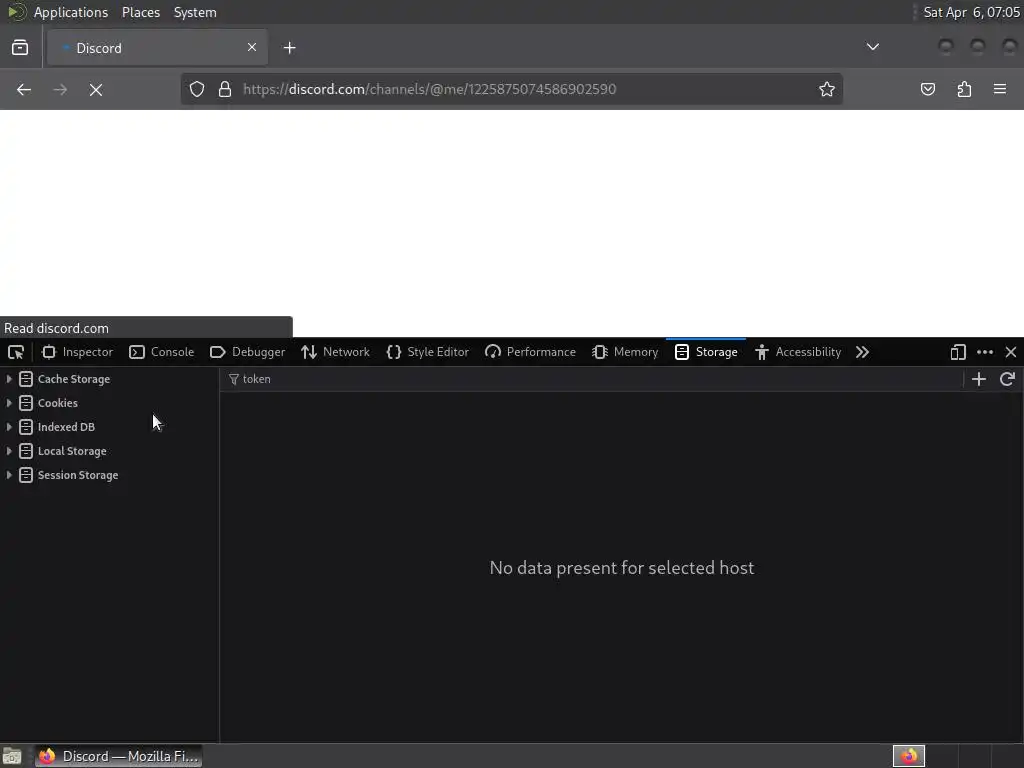The height and width of the screenshot is (768, 1024).
Task: Click the Discord Mozilla Firefox taskbar button
Action: click(118, 756)
